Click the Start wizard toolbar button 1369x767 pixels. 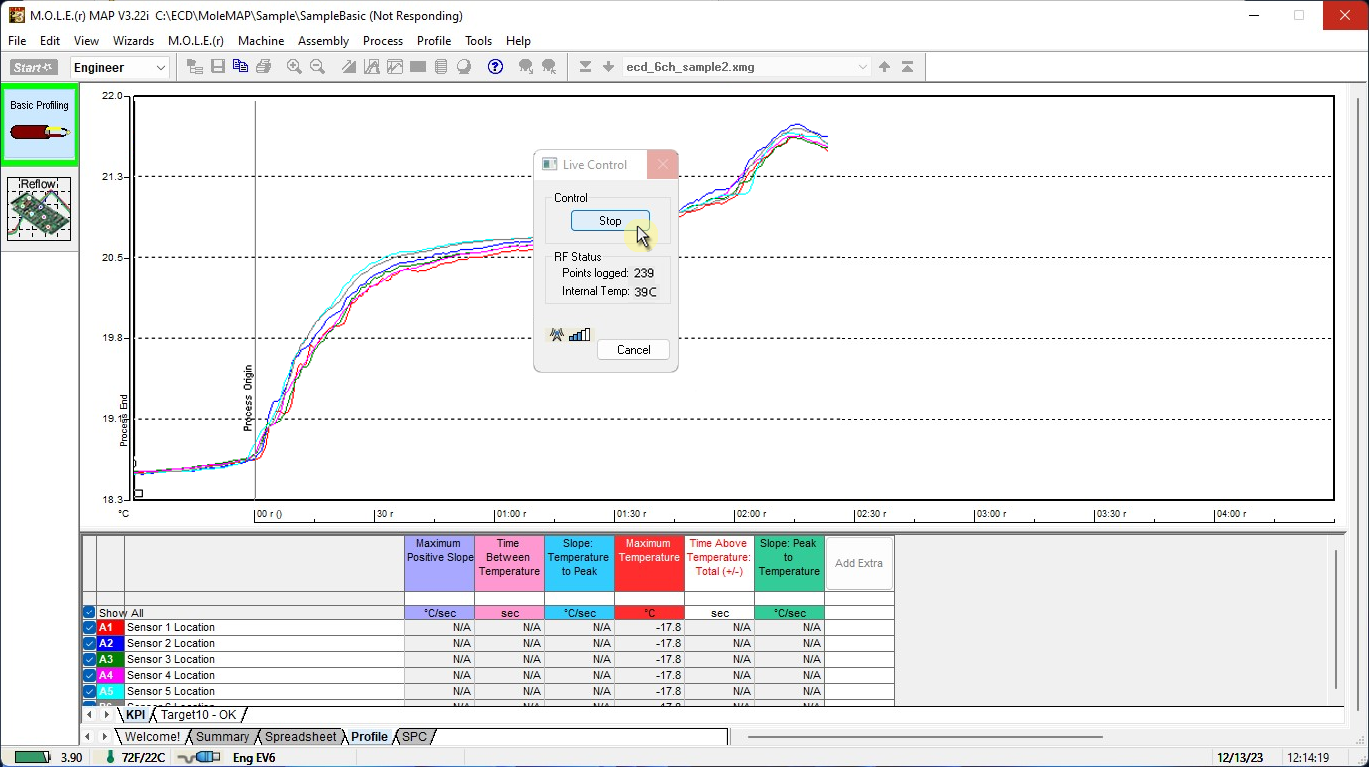34,67
